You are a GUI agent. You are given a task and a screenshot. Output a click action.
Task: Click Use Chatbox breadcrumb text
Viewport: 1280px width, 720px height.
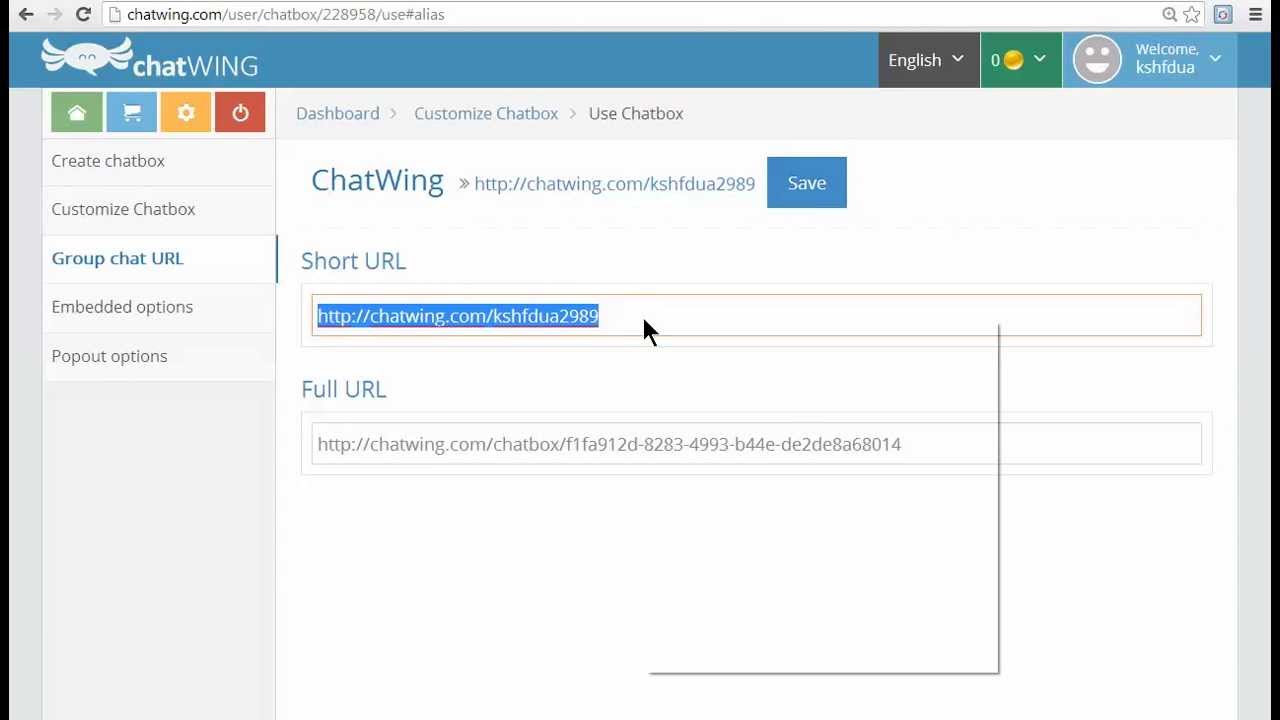tap(636, 113)
